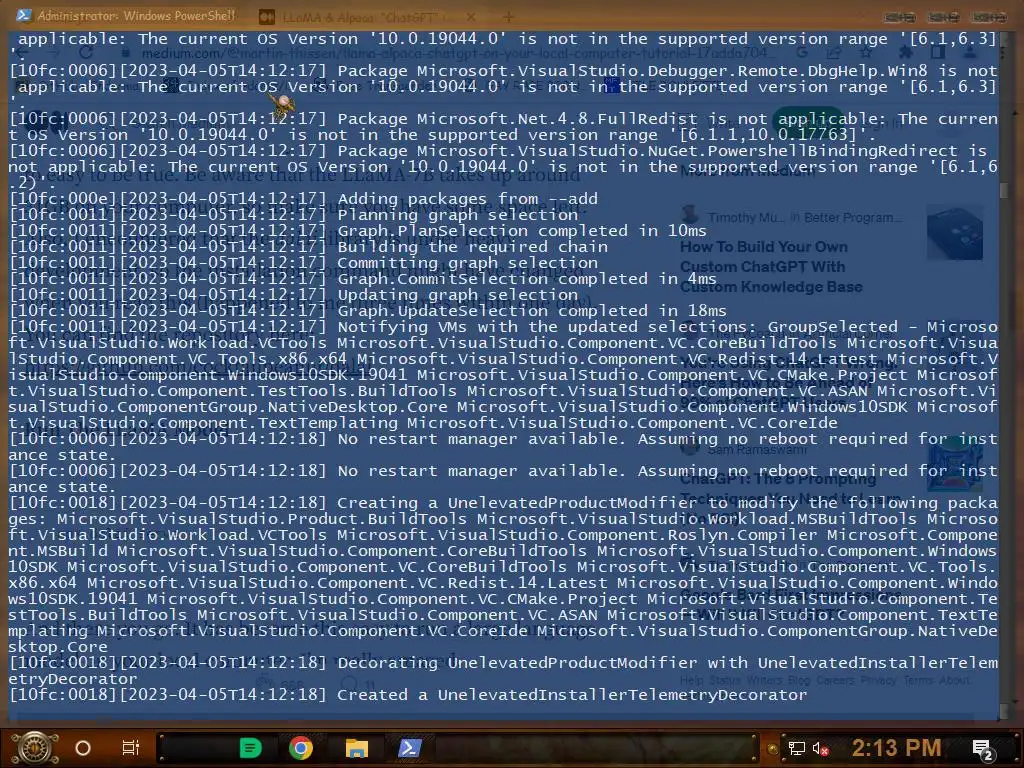Click 'Graph.CommitSelection completed in 4ms' line
Screen dimensions: 1024x768
click(362, 279)
